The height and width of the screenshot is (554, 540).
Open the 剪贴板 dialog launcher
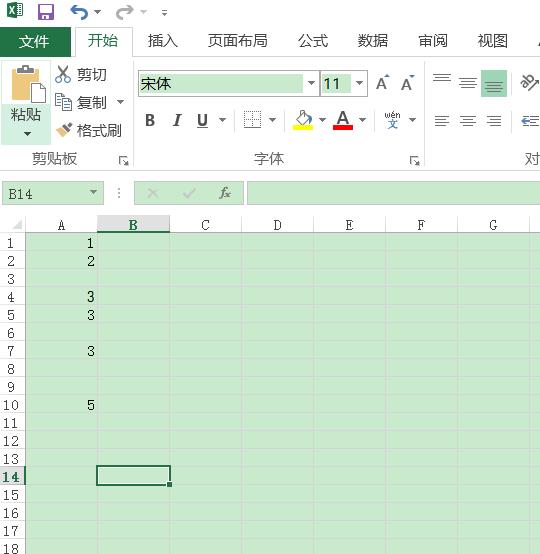pos(123,161)
